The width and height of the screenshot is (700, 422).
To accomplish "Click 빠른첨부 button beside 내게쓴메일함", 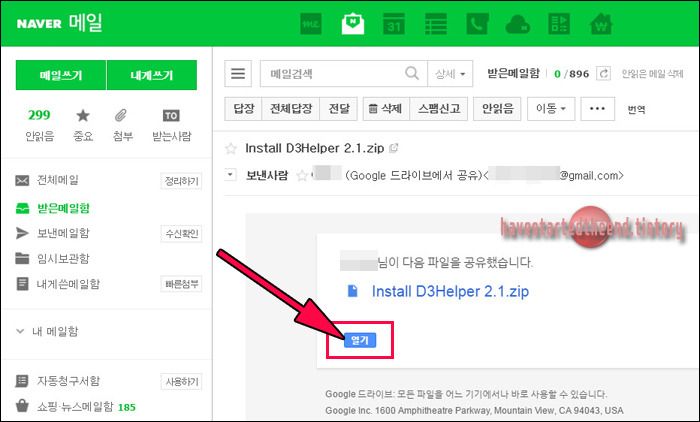I will tap(181, 284).
